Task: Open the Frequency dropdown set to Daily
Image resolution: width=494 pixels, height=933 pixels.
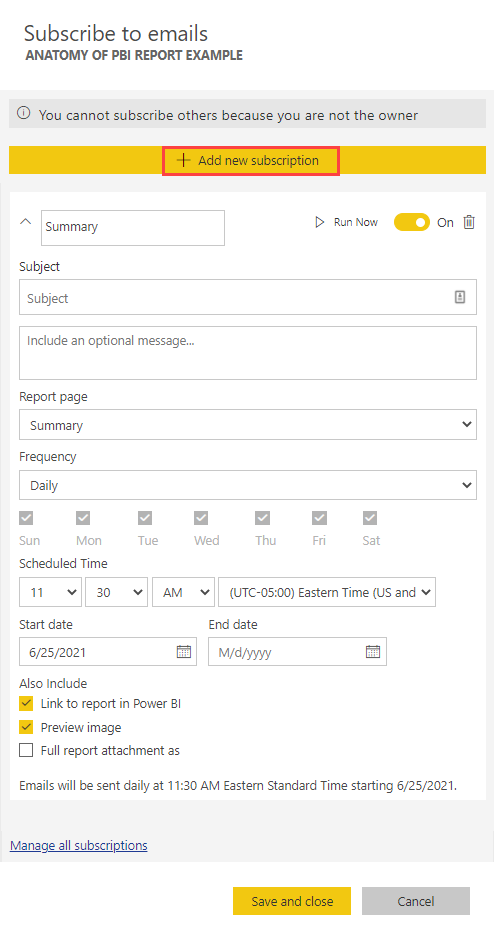Action: tap(248, 485)
